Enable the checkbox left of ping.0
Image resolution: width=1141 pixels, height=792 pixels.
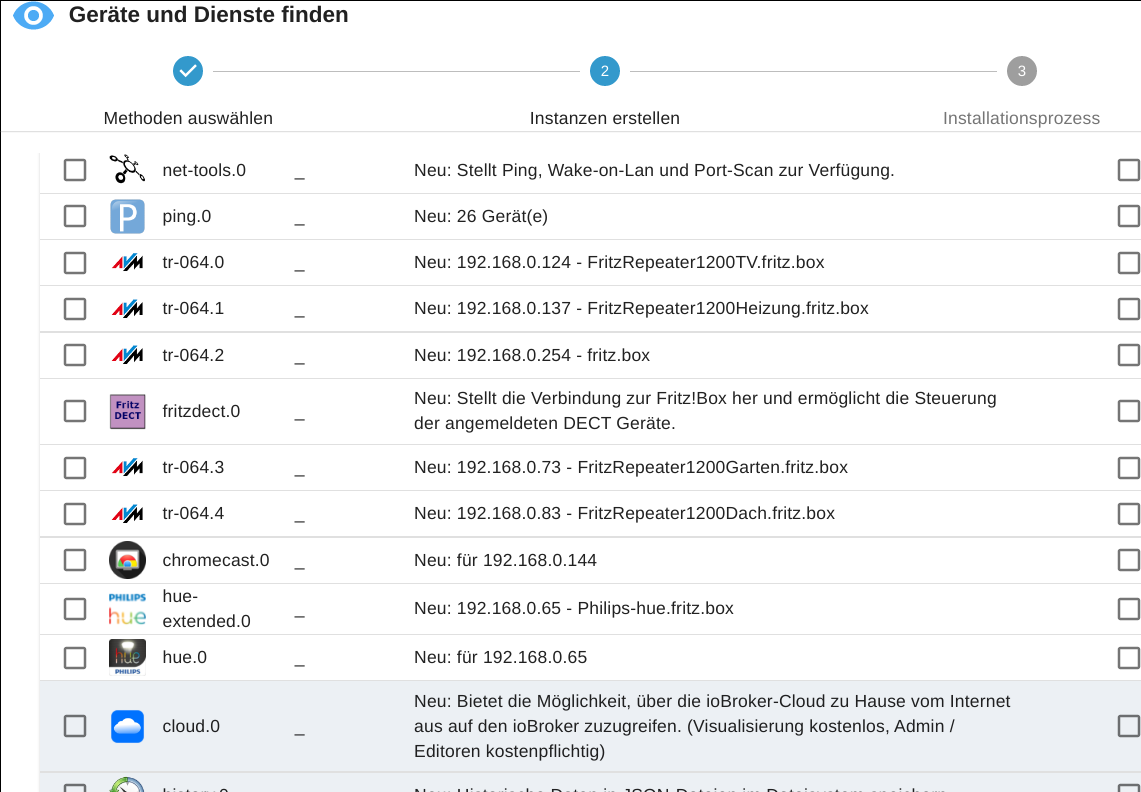[x=75, y=216]
